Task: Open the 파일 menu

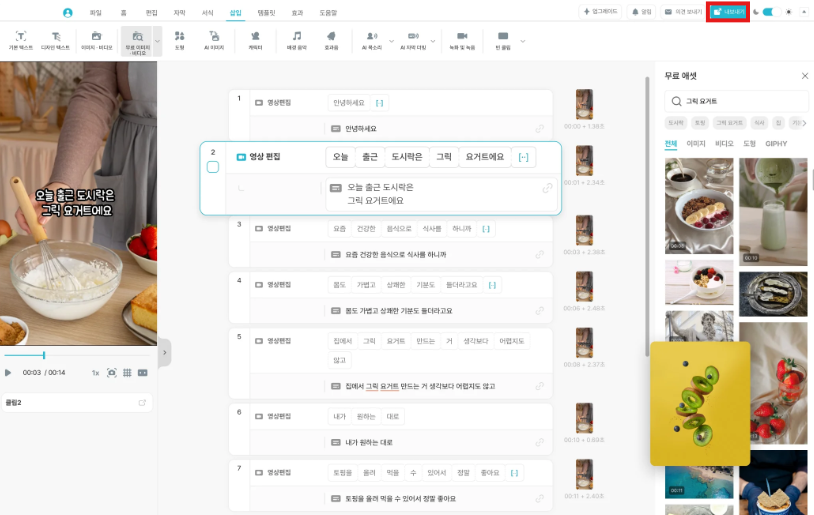Action: click(x=96, y=12)
